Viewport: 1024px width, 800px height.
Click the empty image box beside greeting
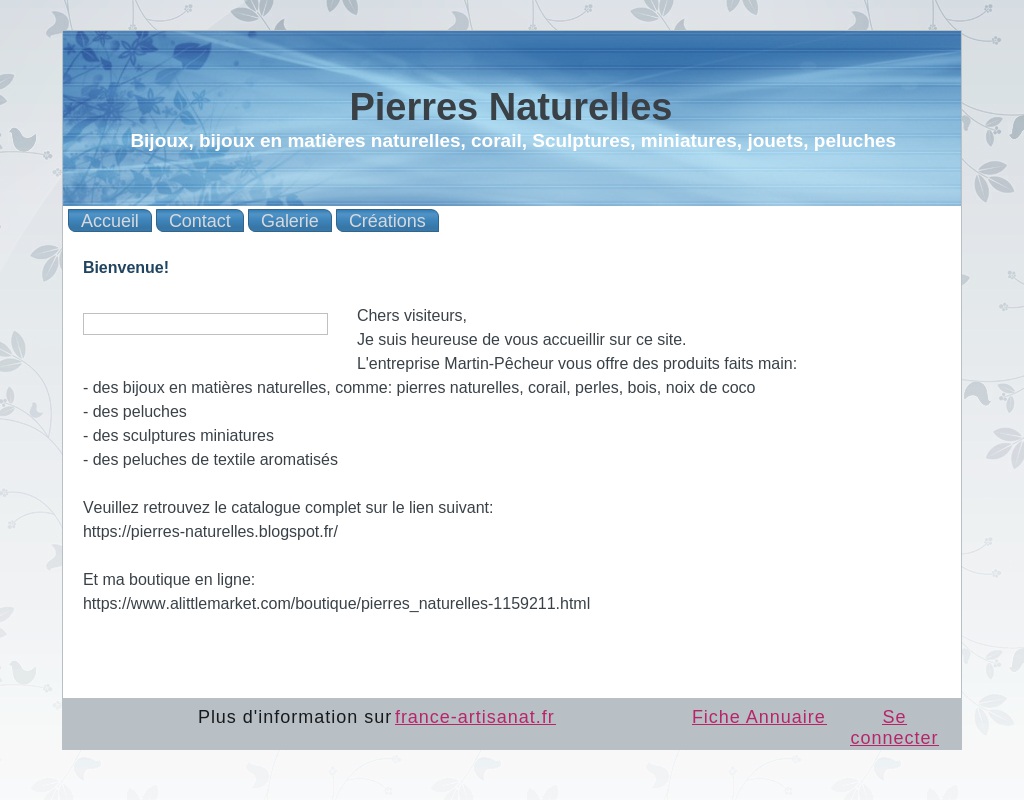[x=205, y=324]
